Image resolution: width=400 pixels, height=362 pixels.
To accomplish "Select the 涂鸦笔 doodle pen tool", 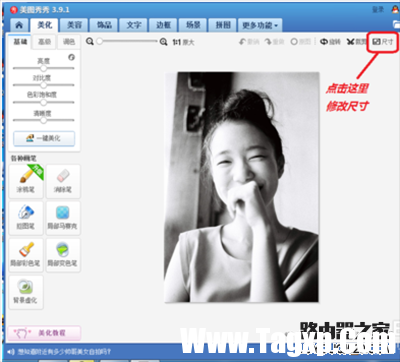I will 26,181.
